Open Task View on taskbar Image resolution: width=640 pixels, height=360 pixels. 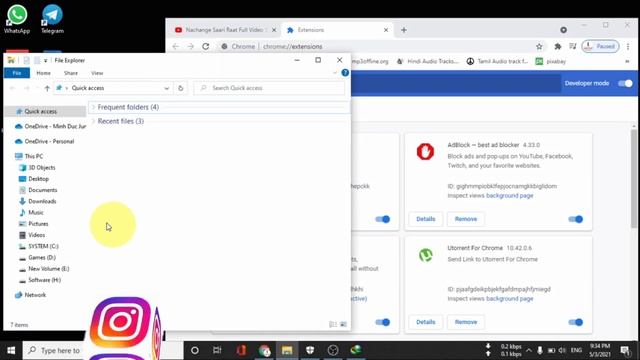tap(217, 350)
